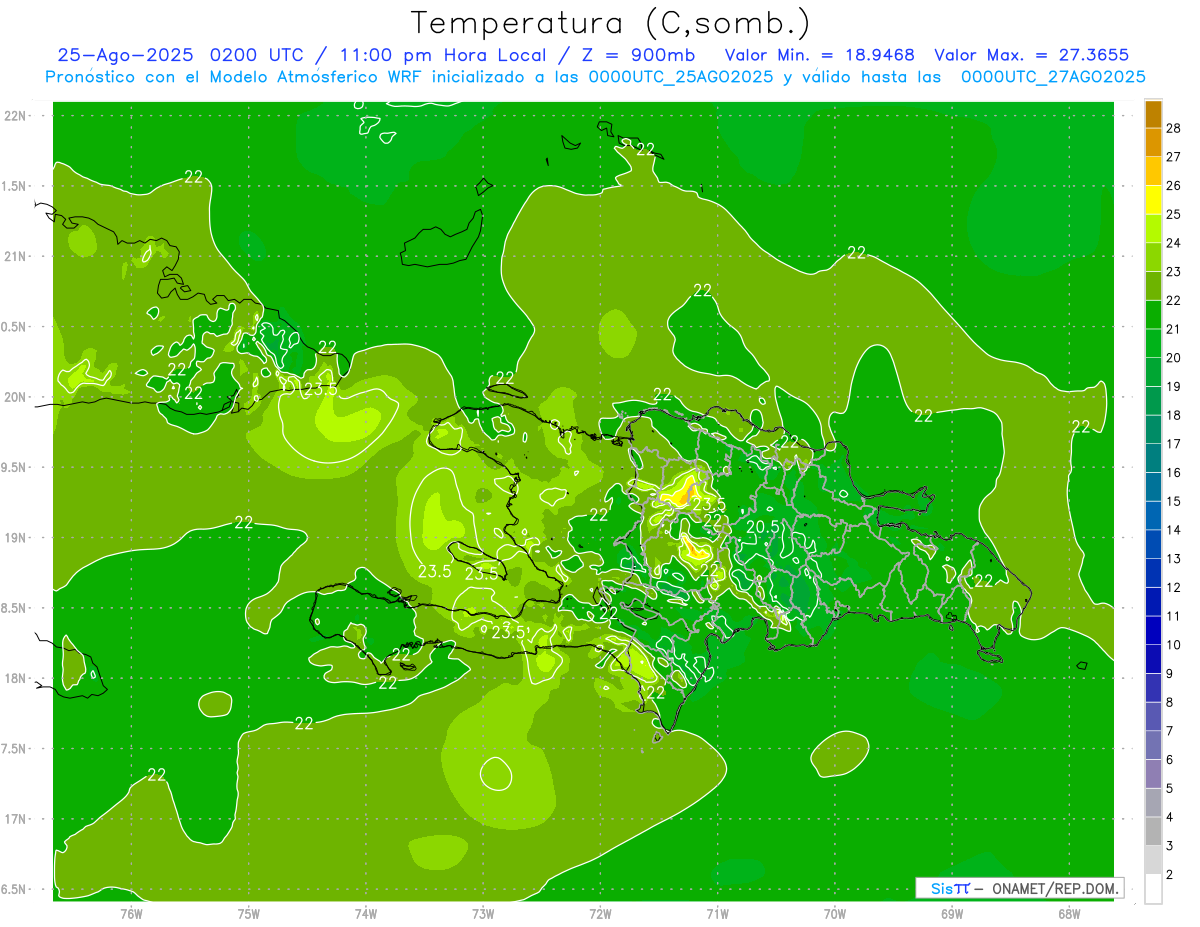Click the longitude axis label "72W"

pos(600,912)
